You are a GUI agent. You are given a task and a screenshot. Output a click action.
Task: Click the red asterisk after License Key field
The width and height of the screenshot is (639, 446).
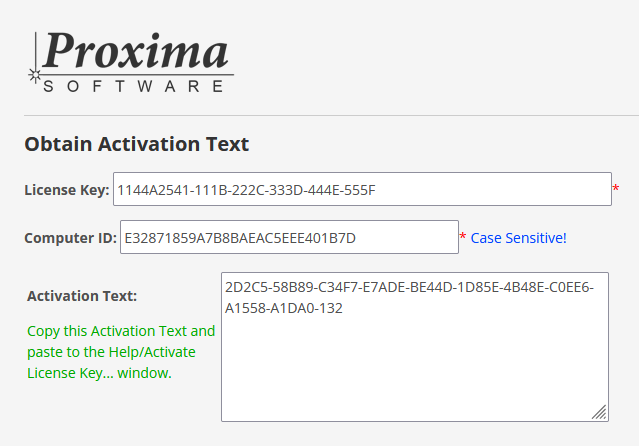(616, 188)
